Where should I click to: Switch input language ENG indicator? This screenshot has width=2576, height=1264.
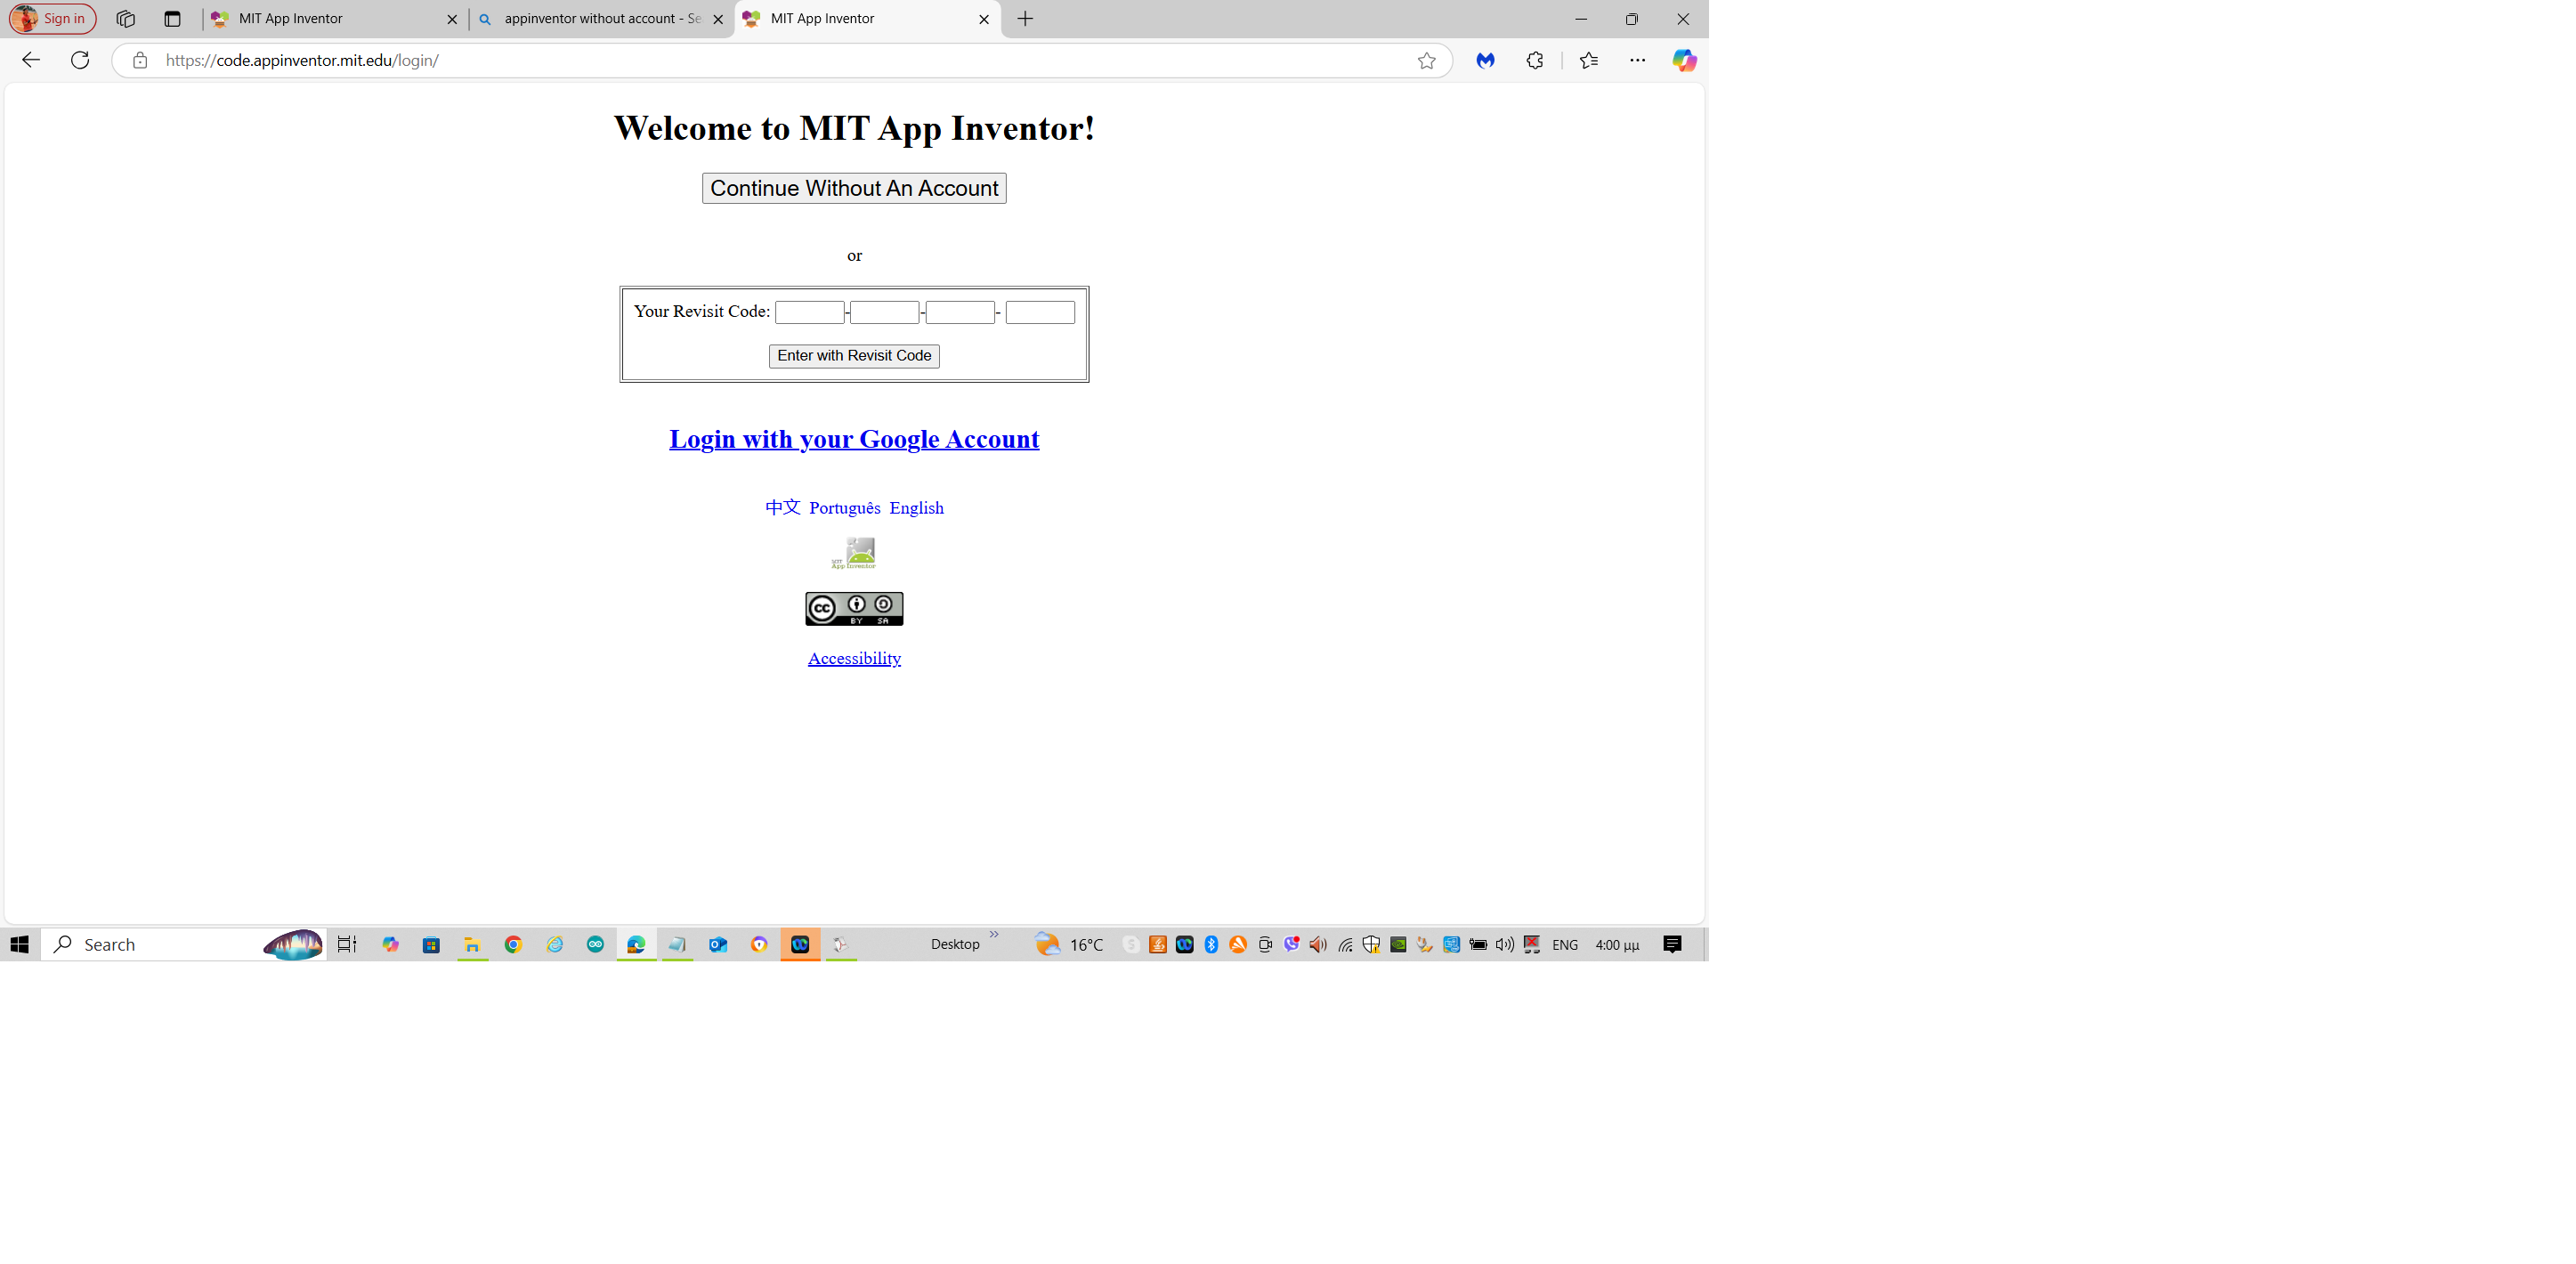[x=1565, y=945]
